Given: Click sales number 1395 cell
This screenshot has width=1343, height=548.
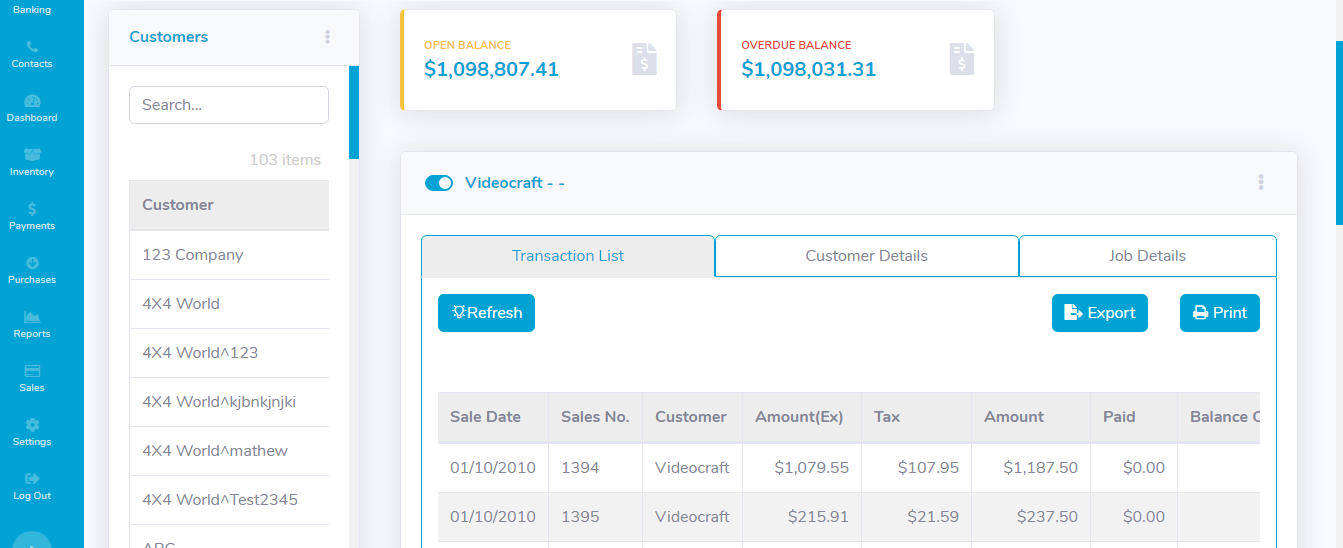Looking at the screenshot, I should 595,517.
